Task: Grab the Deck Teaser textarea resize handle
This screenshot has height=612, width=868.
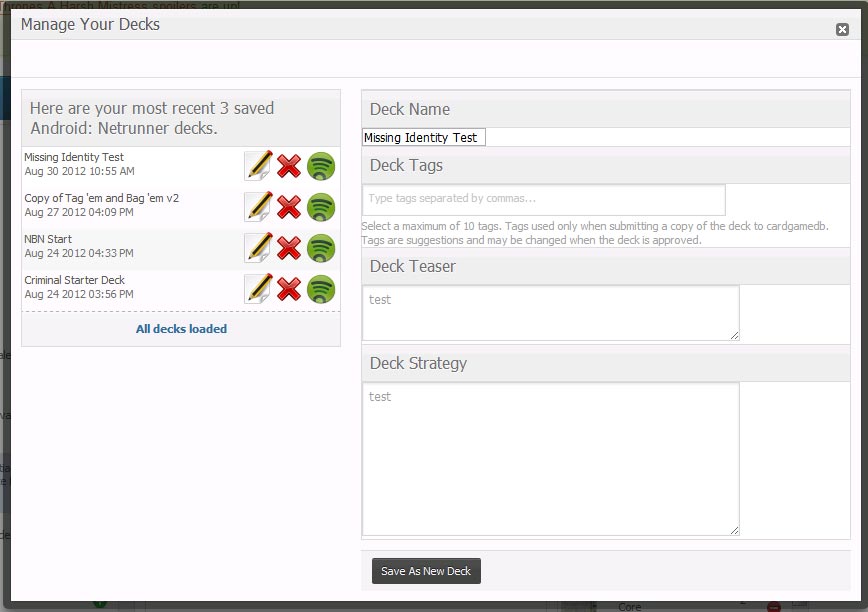Action: click(x=735, y=335)
